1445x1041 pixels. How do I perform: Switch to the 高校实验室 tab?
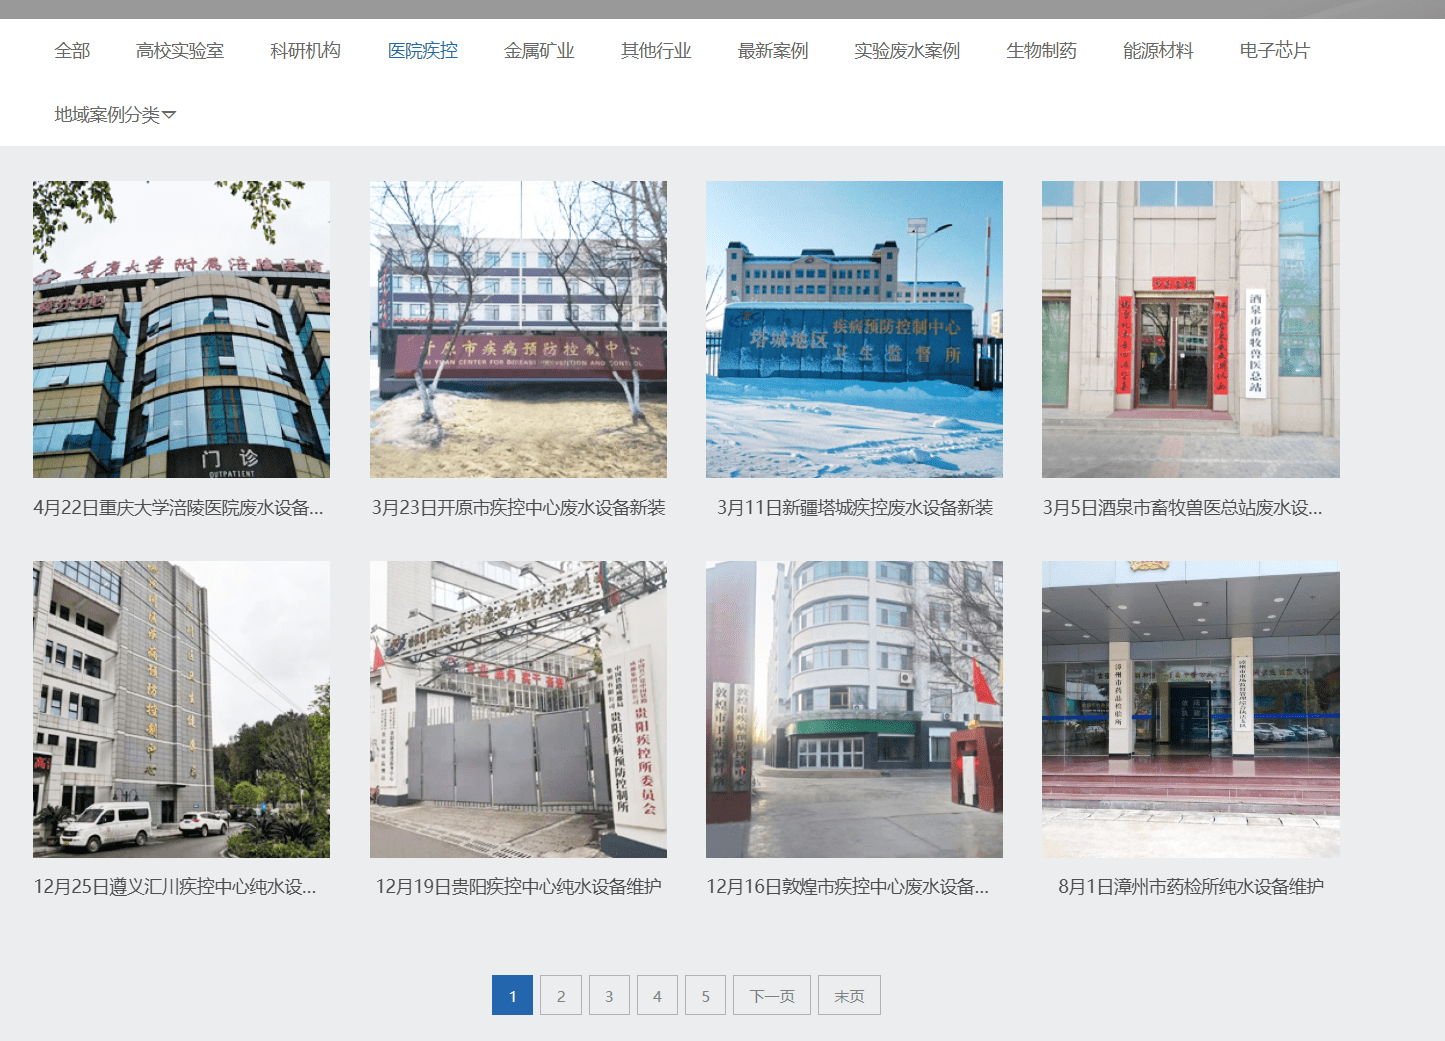[x=180, y=51]
